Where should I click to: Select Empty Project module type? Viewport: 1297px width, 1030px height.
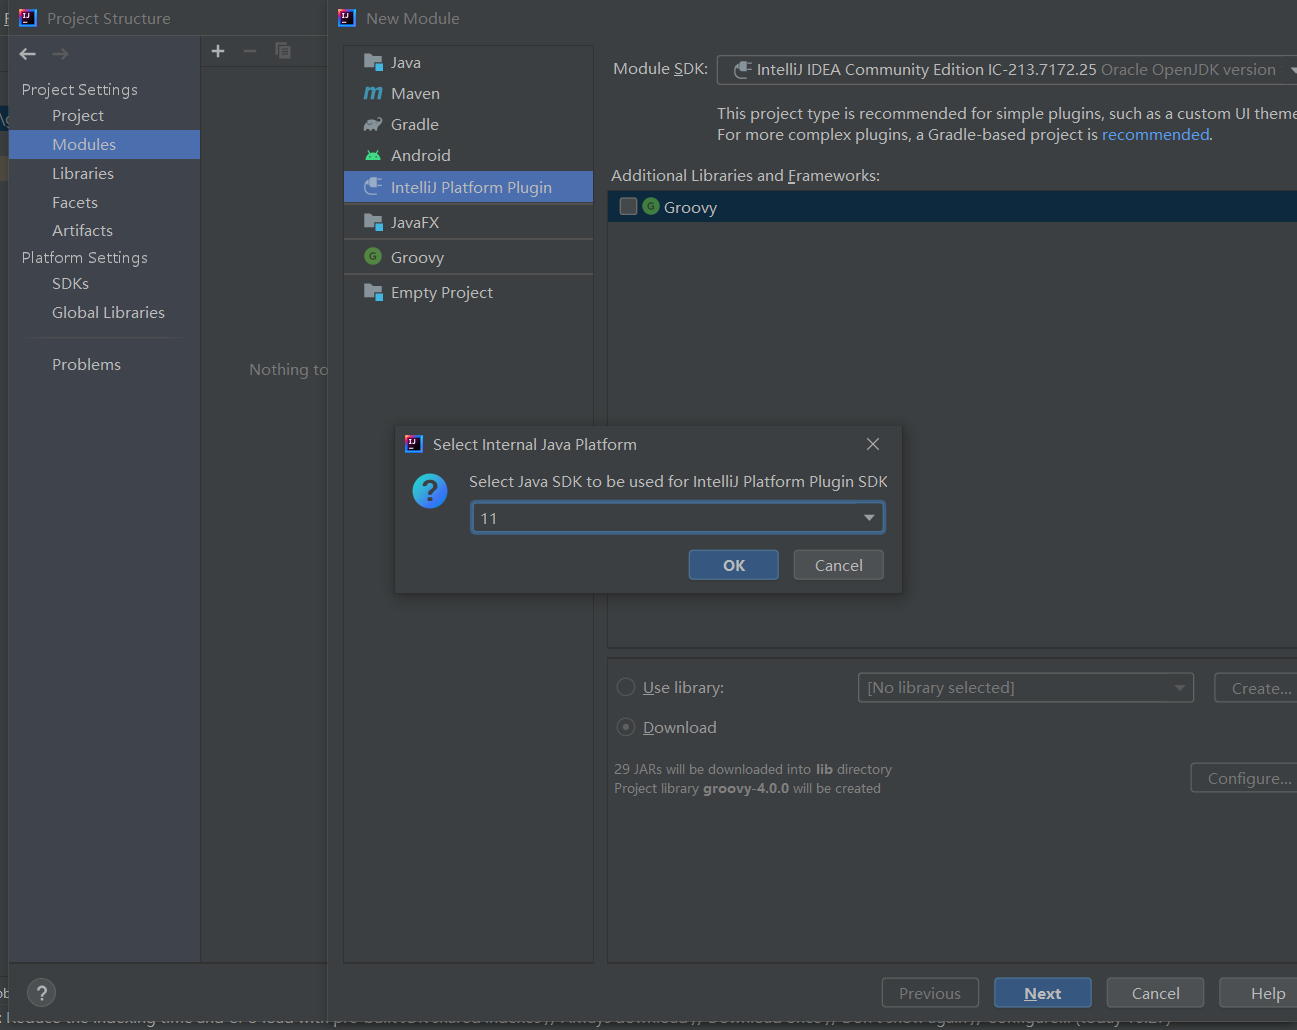click(441, 292)
